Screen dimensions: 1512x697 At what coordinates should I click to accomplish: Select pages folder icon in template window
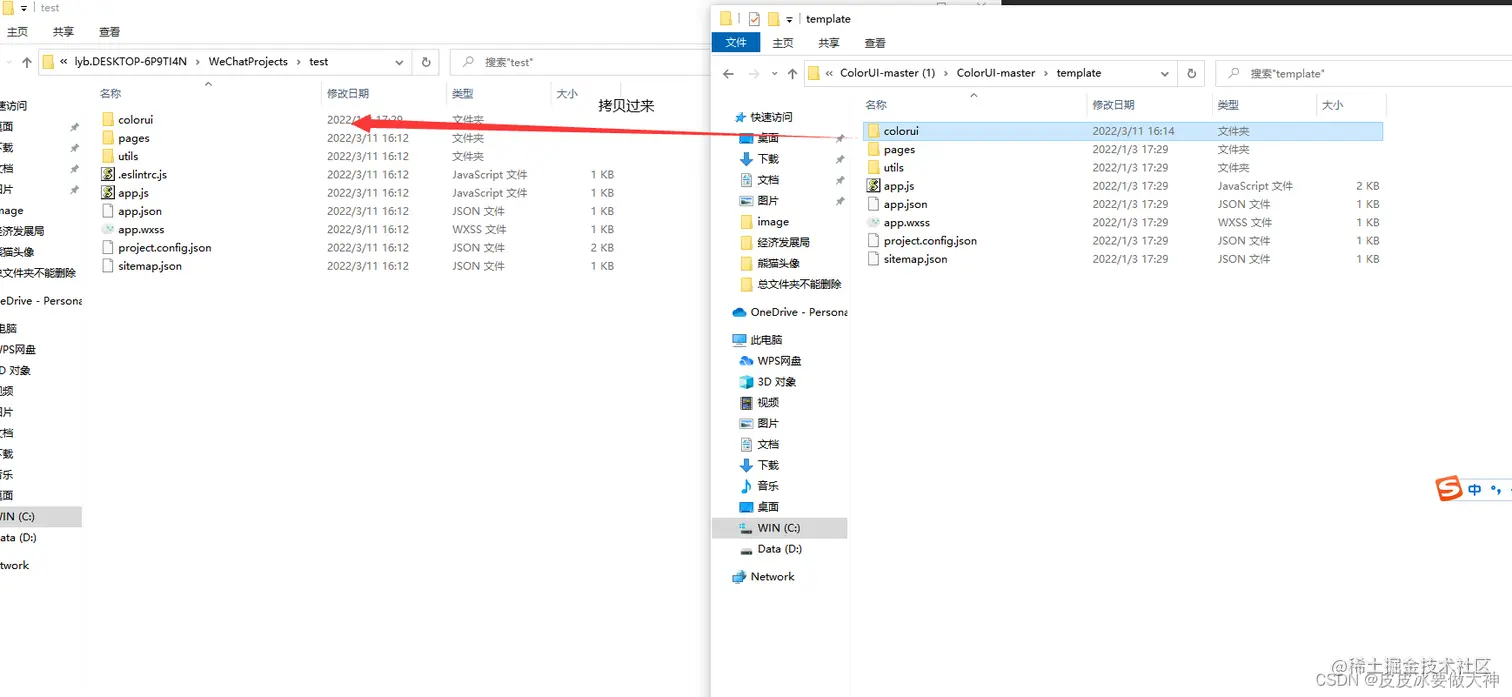[x=873, y=149]
